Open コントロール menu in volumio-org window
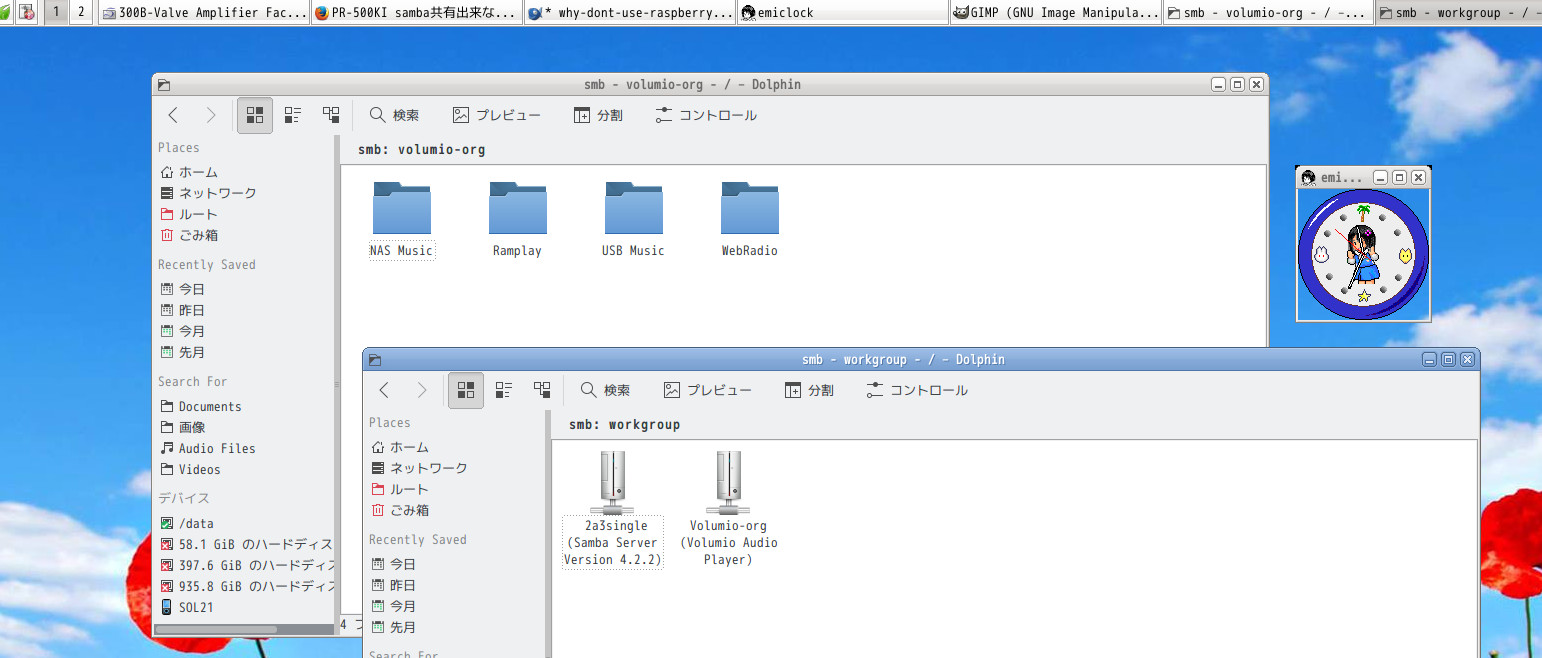This screenshot has width=1542, height=658. (706, 115)
